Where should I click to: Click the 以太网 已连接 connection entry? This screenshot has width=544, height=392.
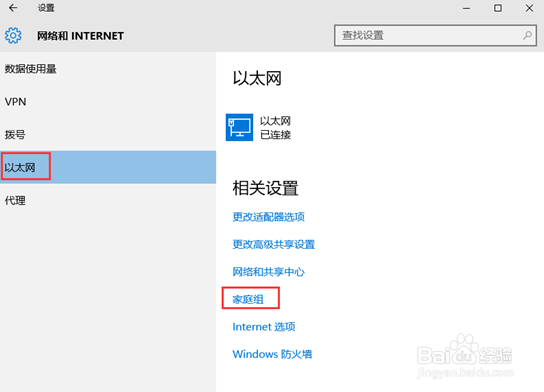click(x=258, y=128)
